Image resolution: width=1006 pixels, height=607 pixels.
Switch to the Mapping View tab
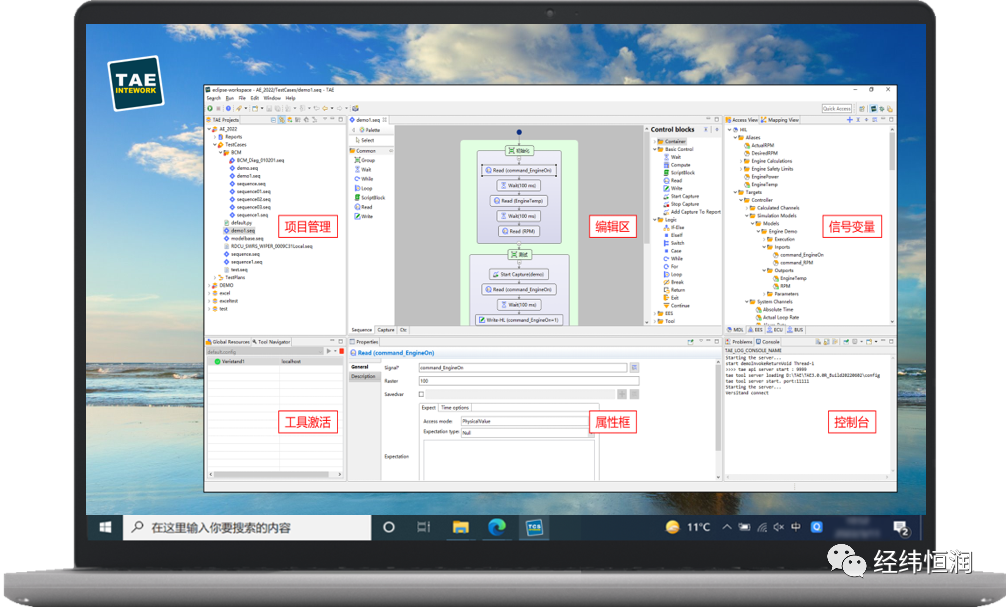click(x=780, y=120)
